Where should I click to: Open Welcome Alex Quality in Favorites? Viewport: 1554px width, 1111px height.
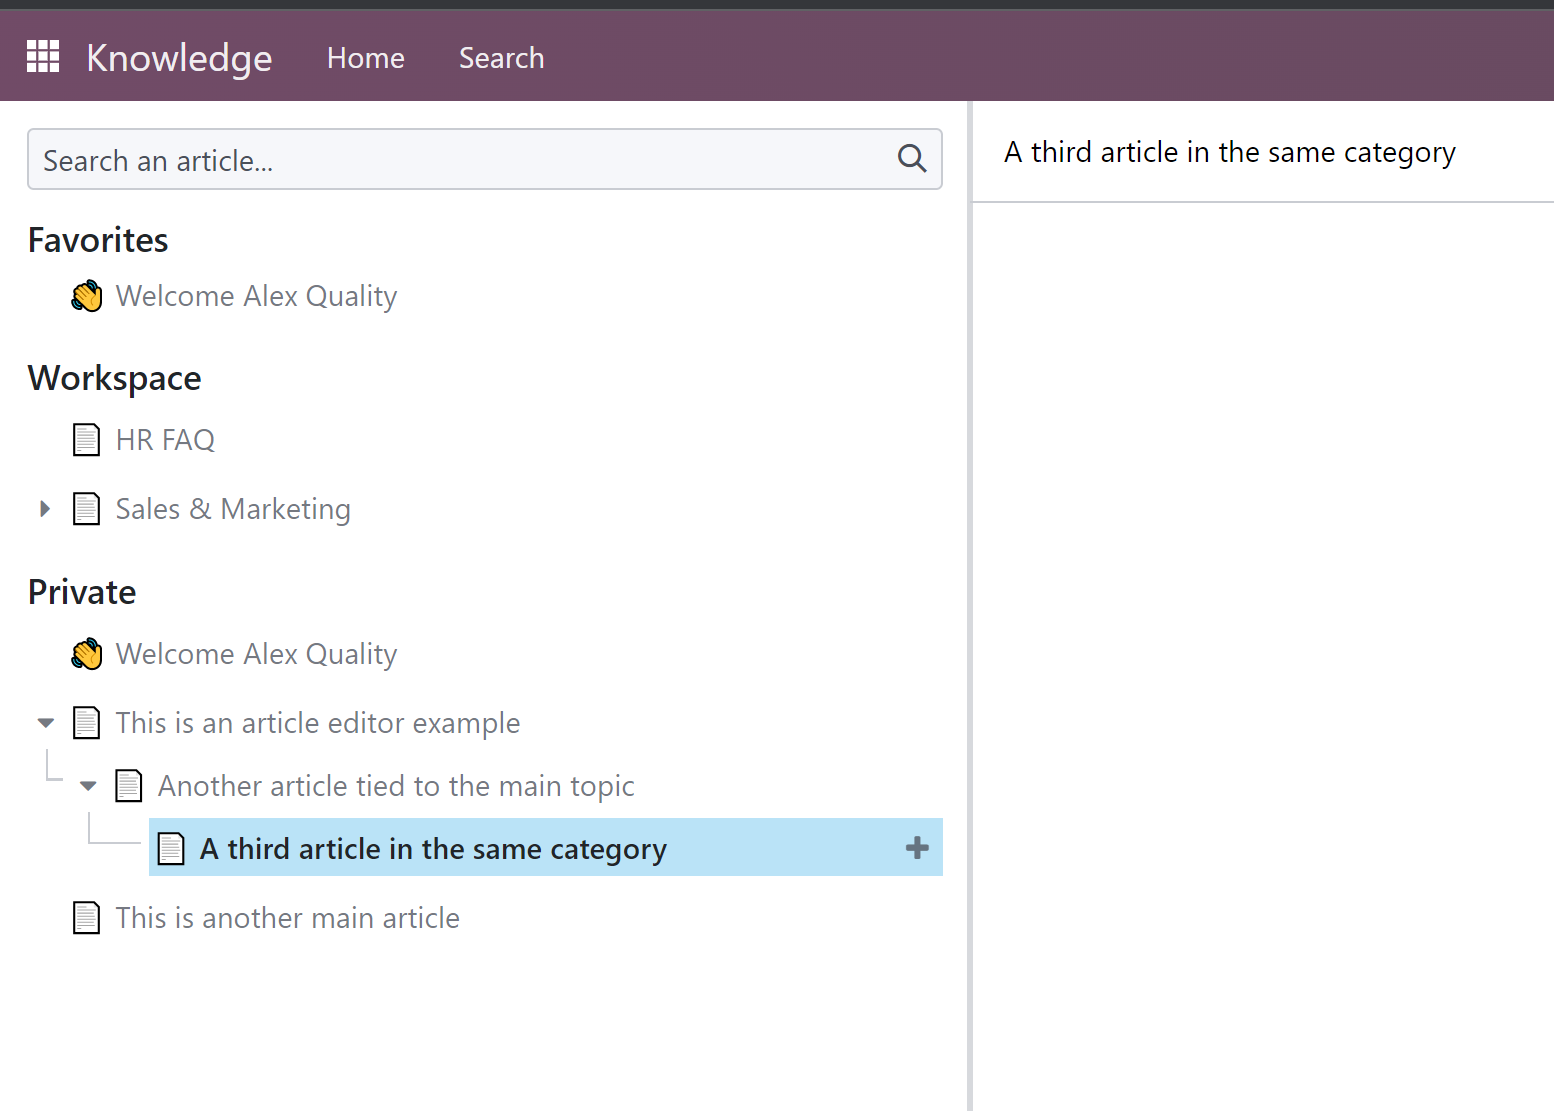point(256,296)
